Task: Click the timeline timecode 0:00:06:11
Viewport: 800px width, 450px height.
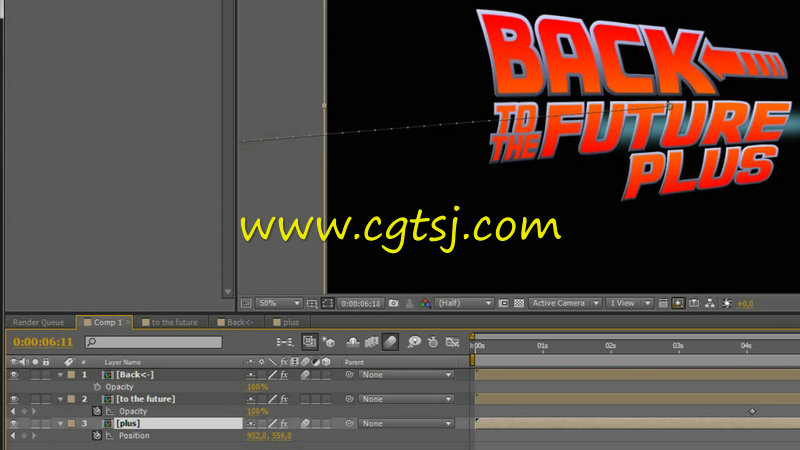Action: click(43, 342)
